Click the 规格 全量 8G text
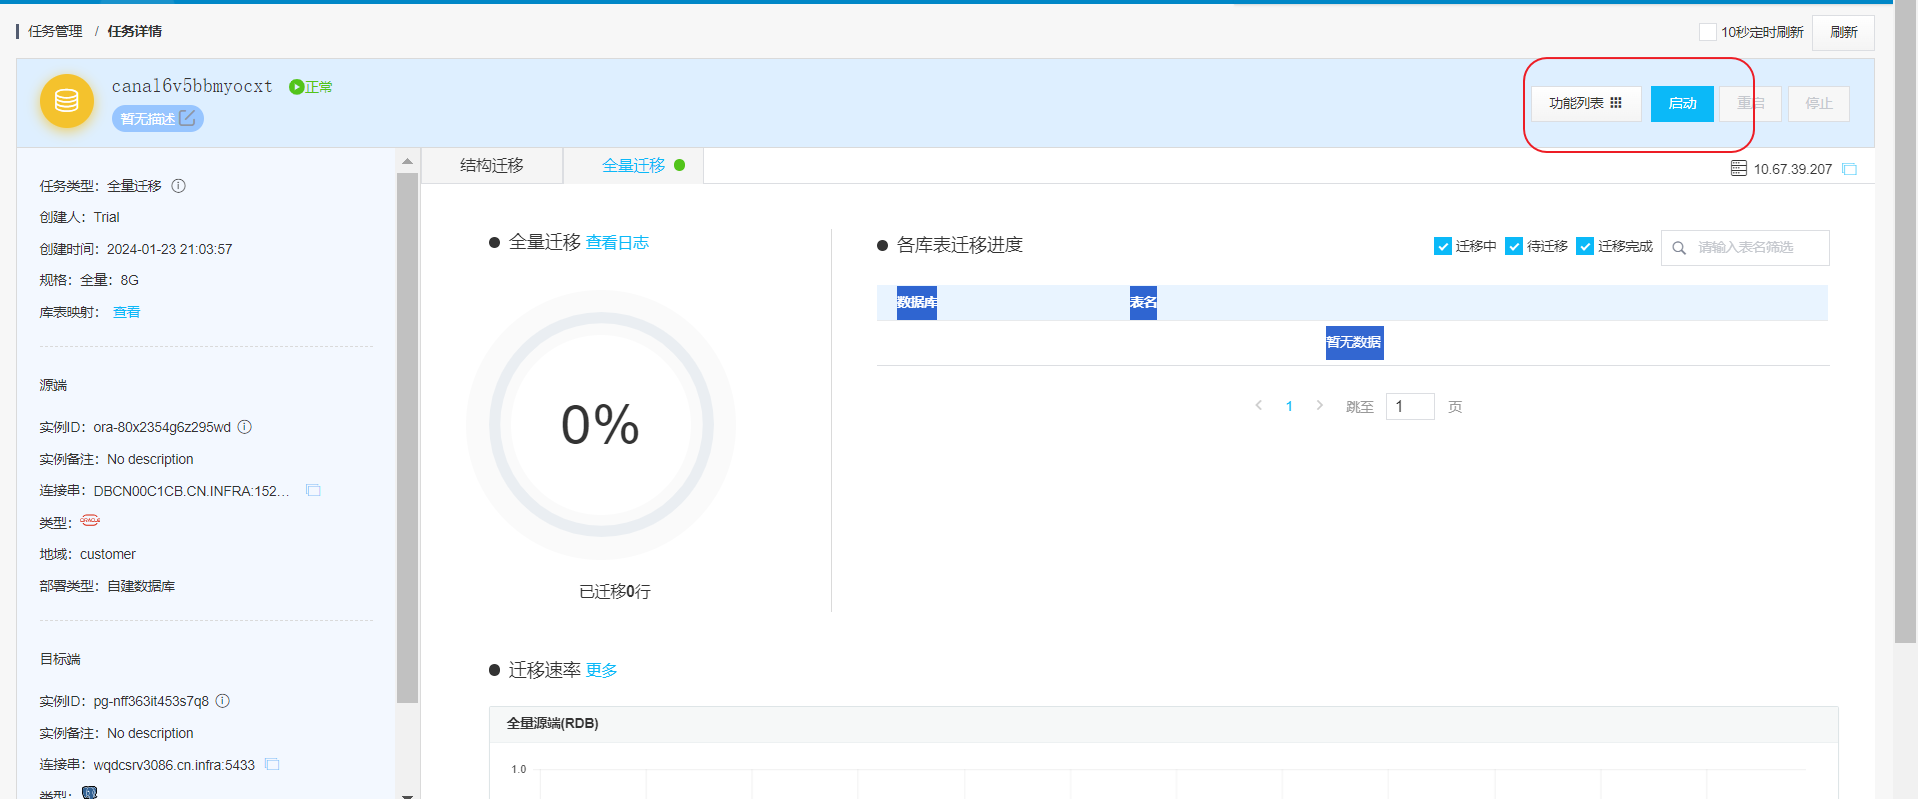1918x799 pixels. (x=89, y=280)
